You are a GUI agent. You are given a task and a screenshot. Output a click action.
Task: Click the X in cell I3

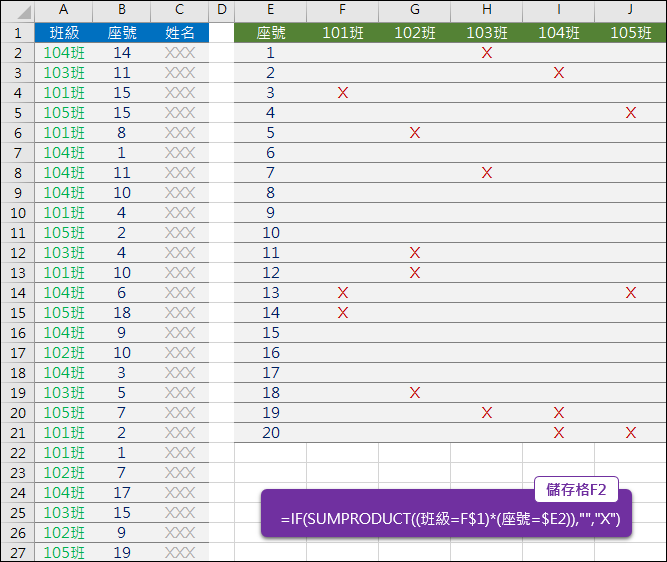pos(559,73)
